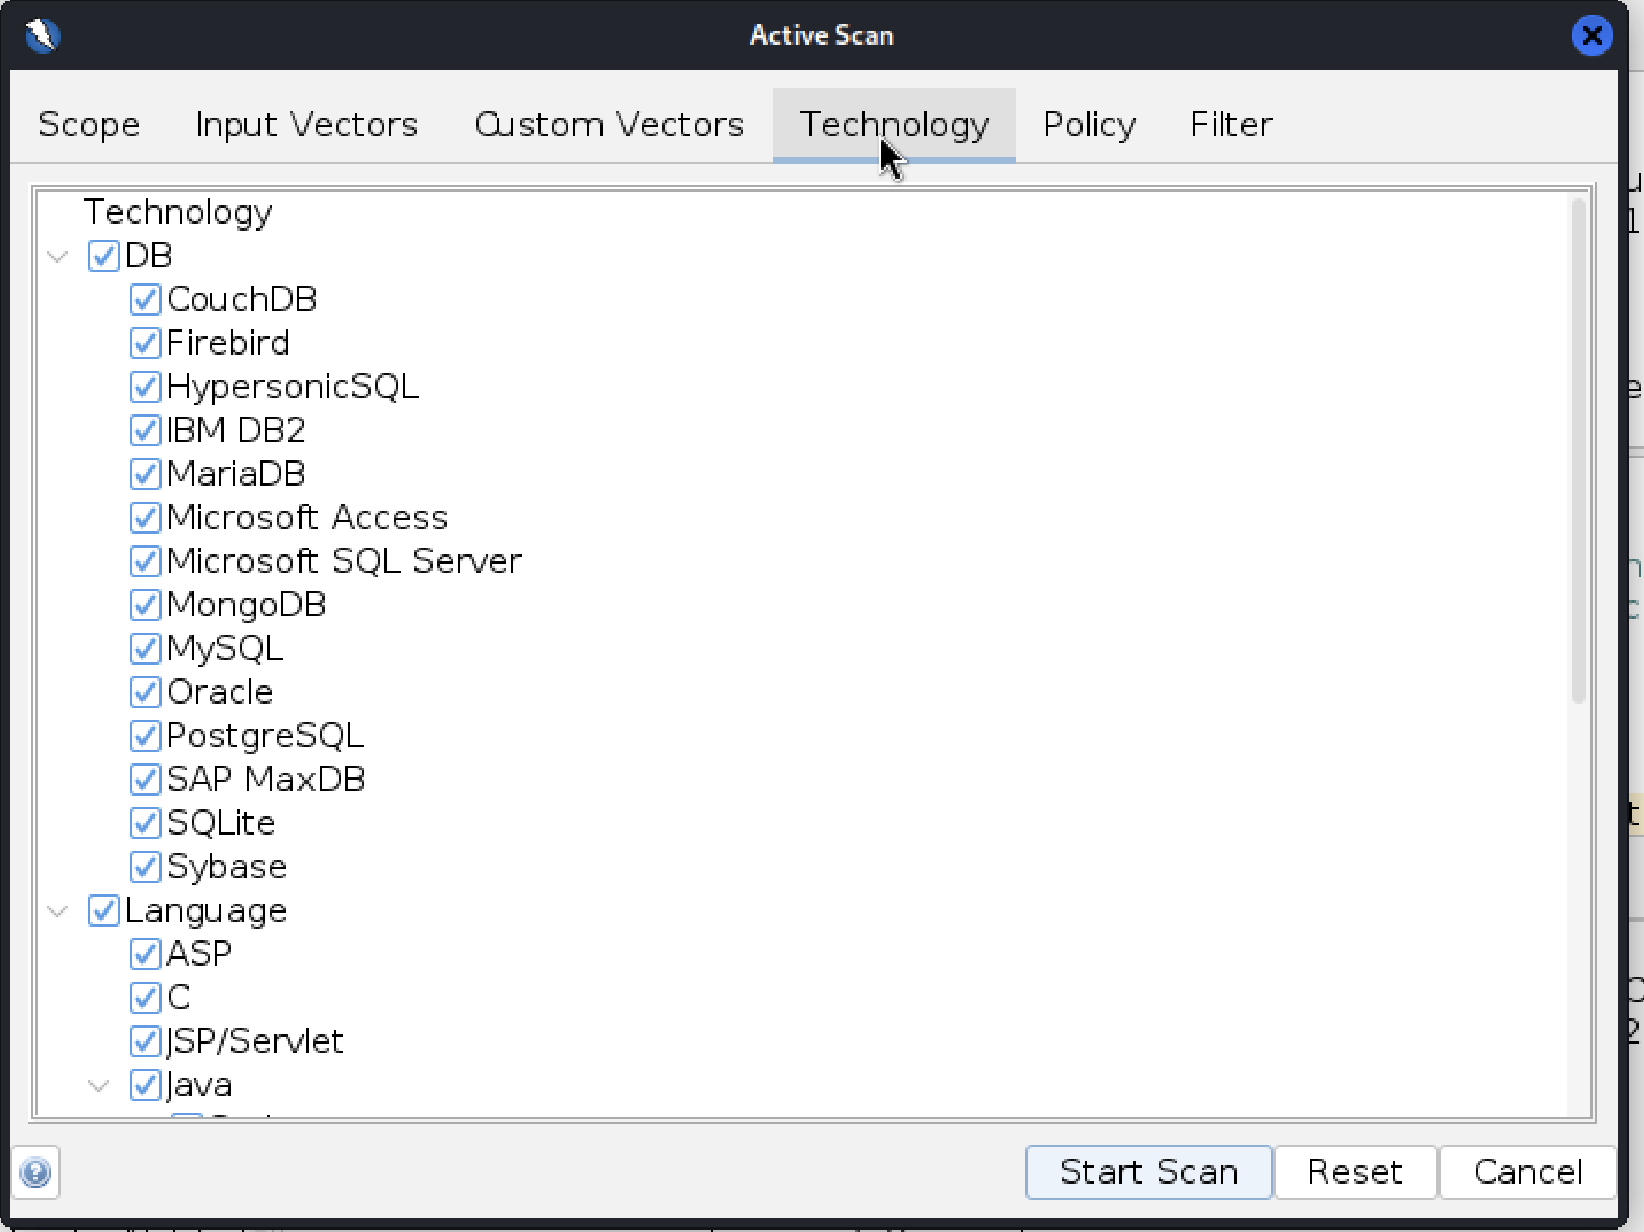Switch to the Scope tab
The height and width of the screenshot is (1232, 1644).
click(x=89, y=124)
